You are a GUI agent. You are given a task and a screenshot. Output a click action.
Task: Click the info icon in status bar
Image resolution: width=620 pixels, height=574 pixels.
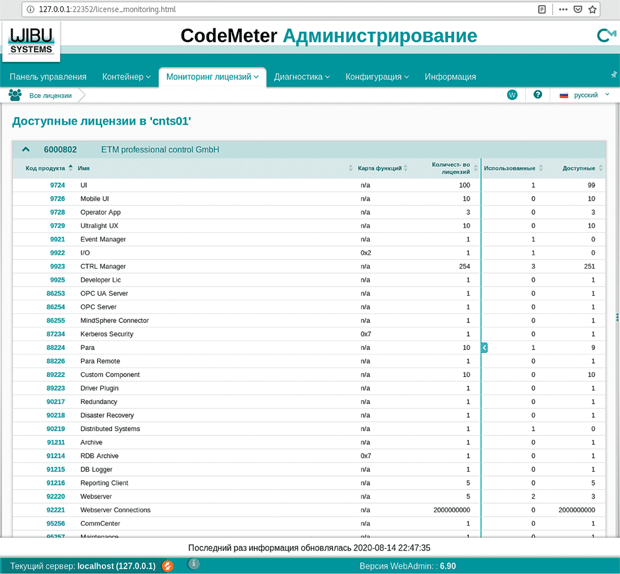[194, 564]
